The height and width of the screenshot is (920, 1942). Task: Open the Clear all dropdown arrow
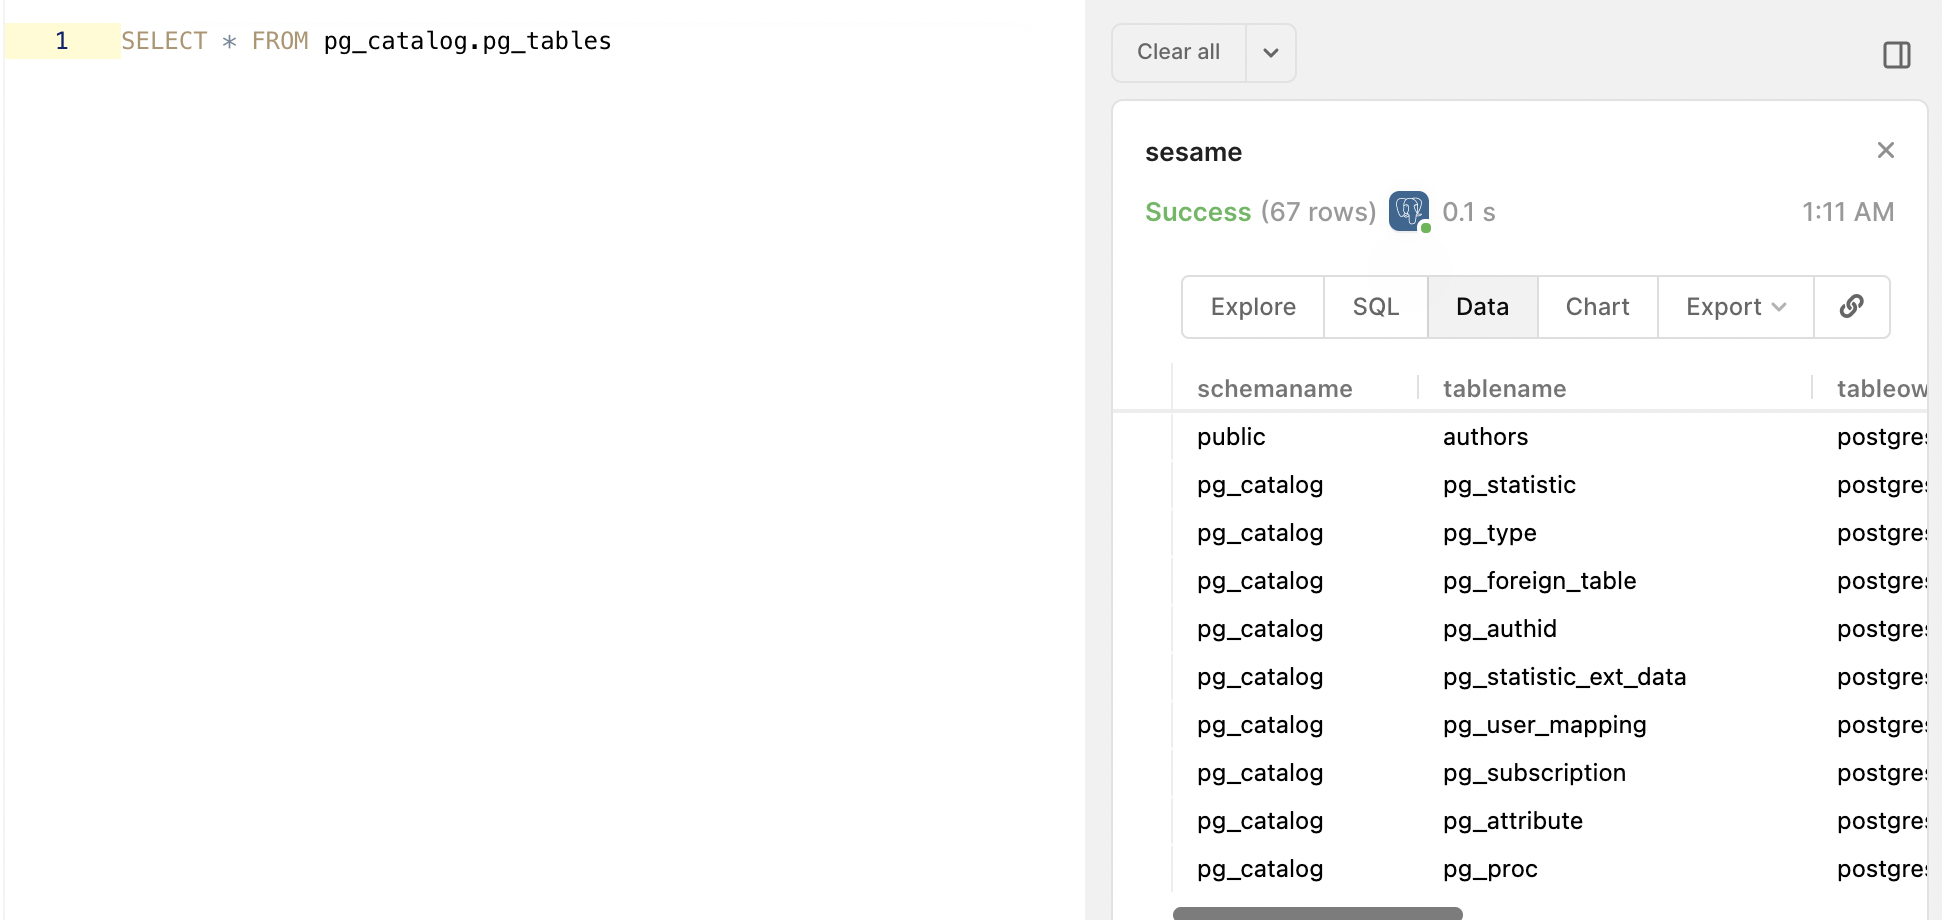[x=1271, y=53]
